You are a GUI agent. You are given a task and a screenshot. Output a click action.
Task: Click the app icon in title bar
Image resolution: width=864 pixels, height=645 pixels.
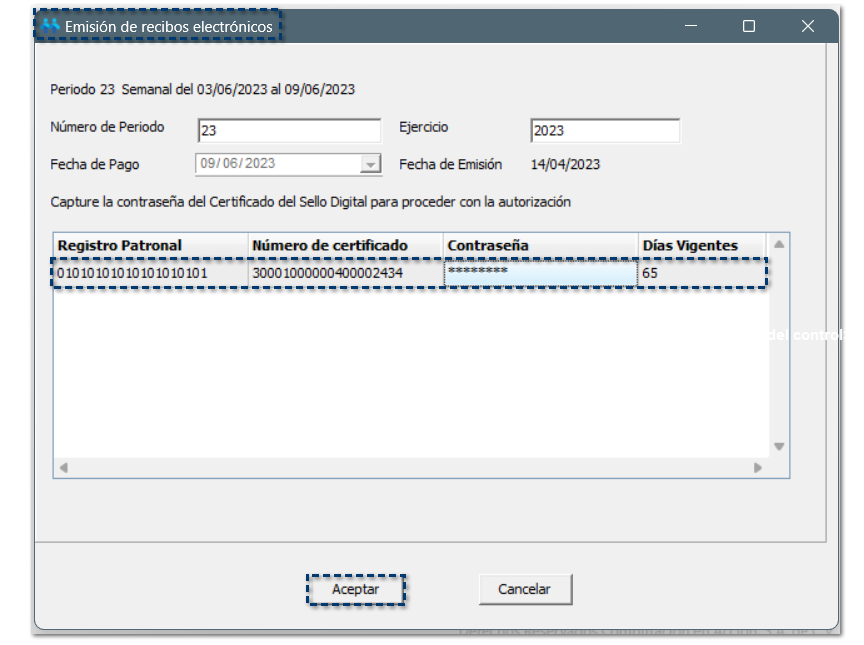50,27
